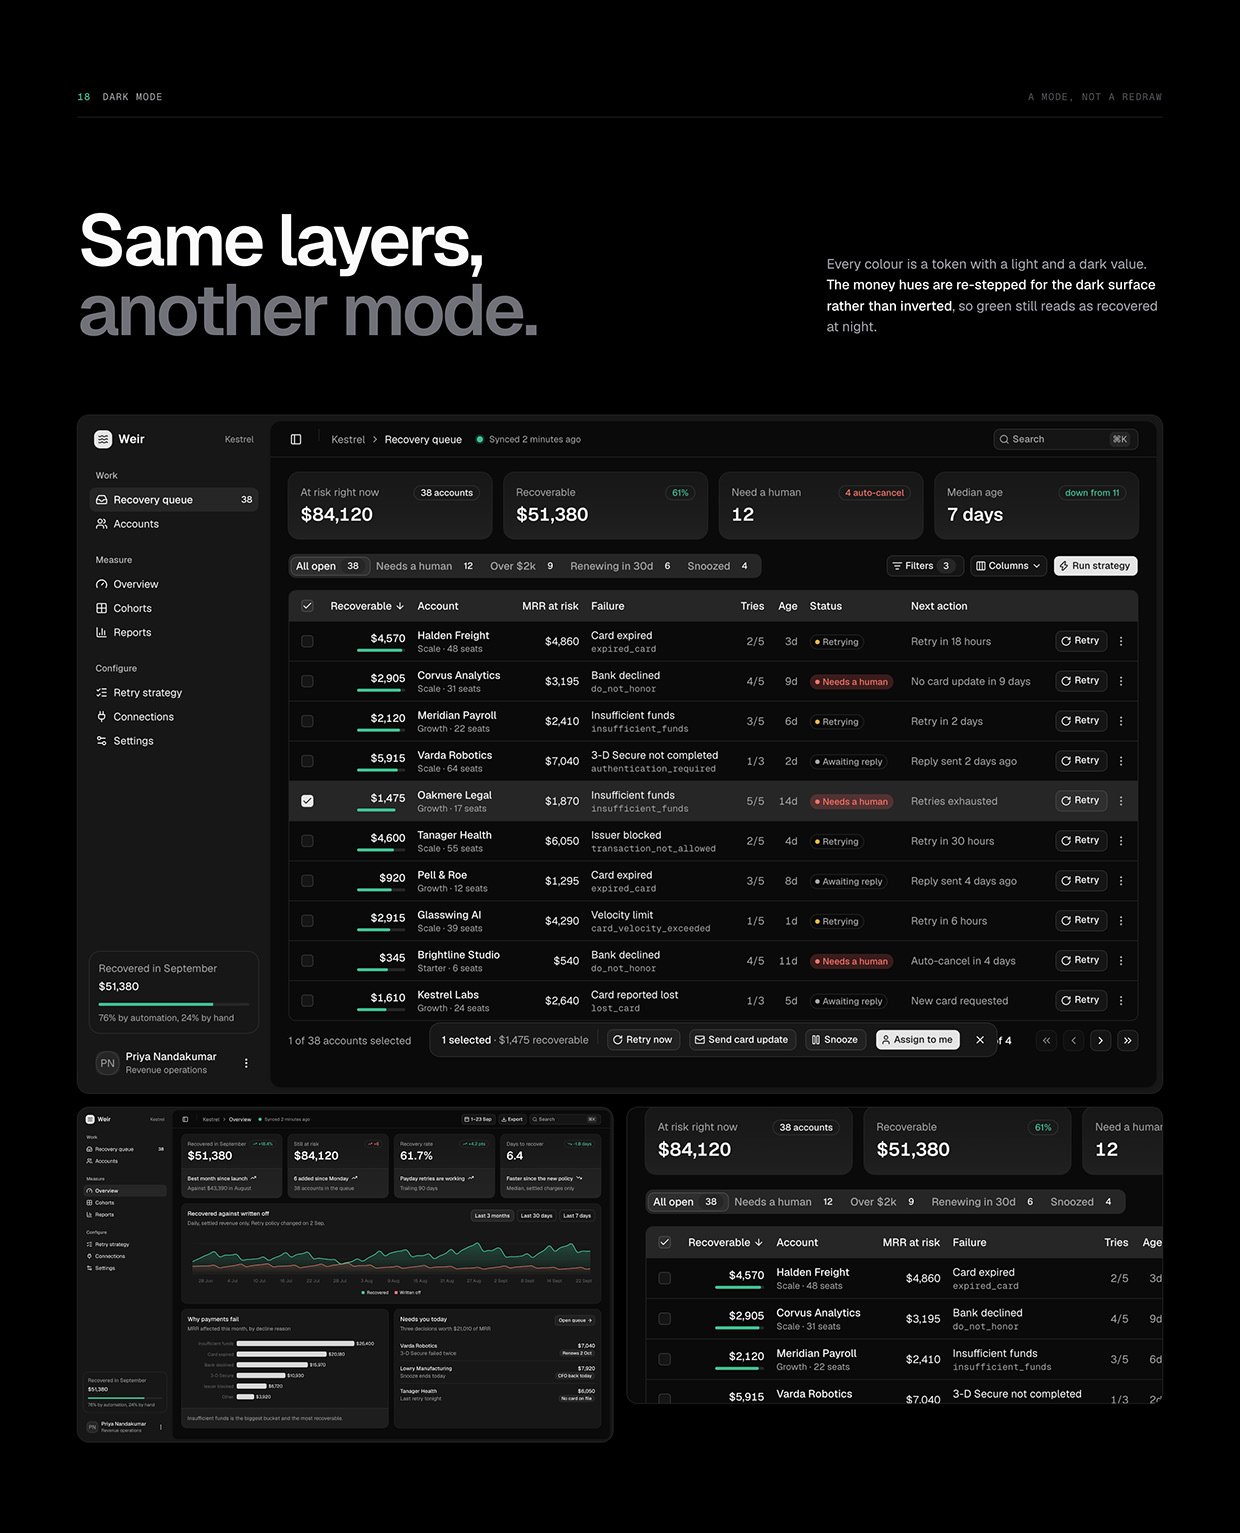Check the Corvus Analytics row checkbox

[307, 681]
